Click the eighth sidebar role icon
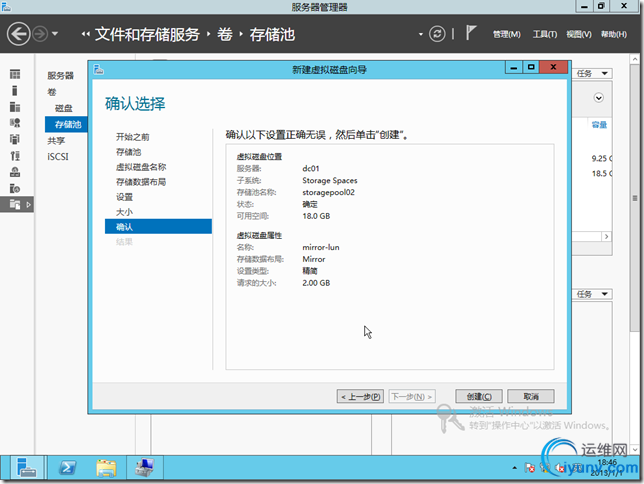 click(x=15, y=189)
